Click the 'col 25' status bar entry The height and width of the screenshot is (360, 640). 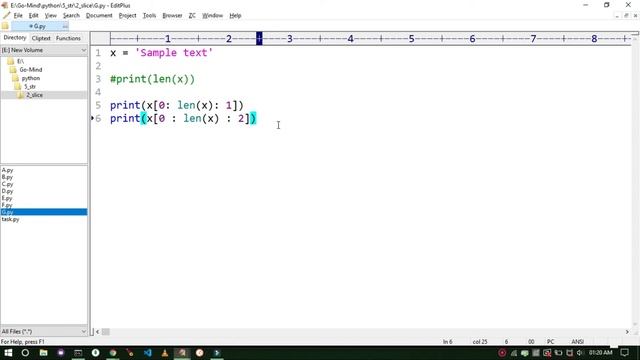(x=480, y=342)
